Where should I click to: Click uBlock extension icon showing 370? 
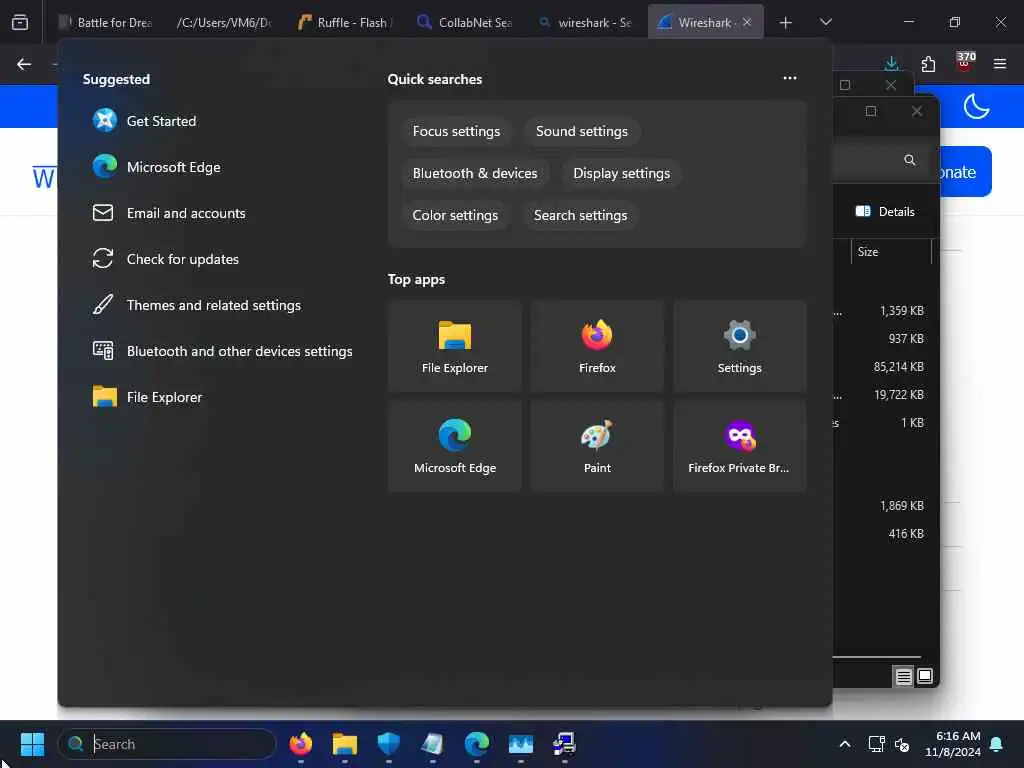[x=965, y=63]
